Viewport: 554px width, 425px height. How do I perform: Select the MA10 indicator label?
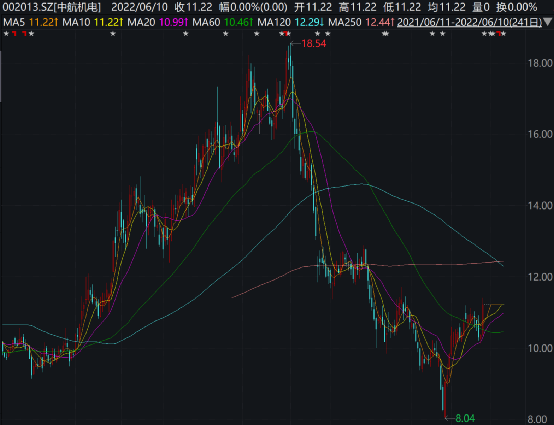76,22
